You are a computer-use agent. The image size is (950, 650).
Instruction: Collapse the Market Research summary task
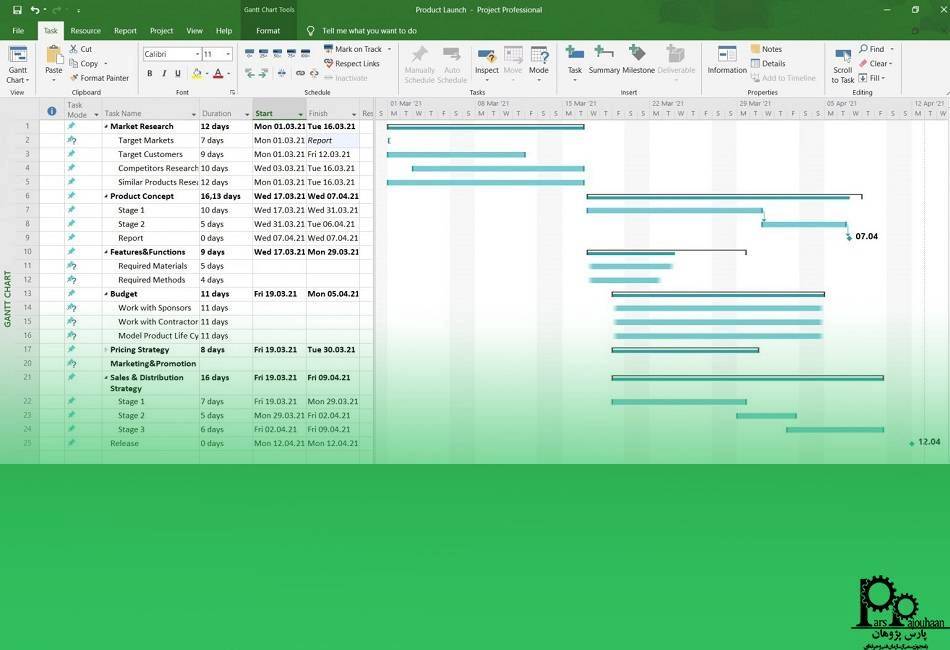click(x=106, y=127)
